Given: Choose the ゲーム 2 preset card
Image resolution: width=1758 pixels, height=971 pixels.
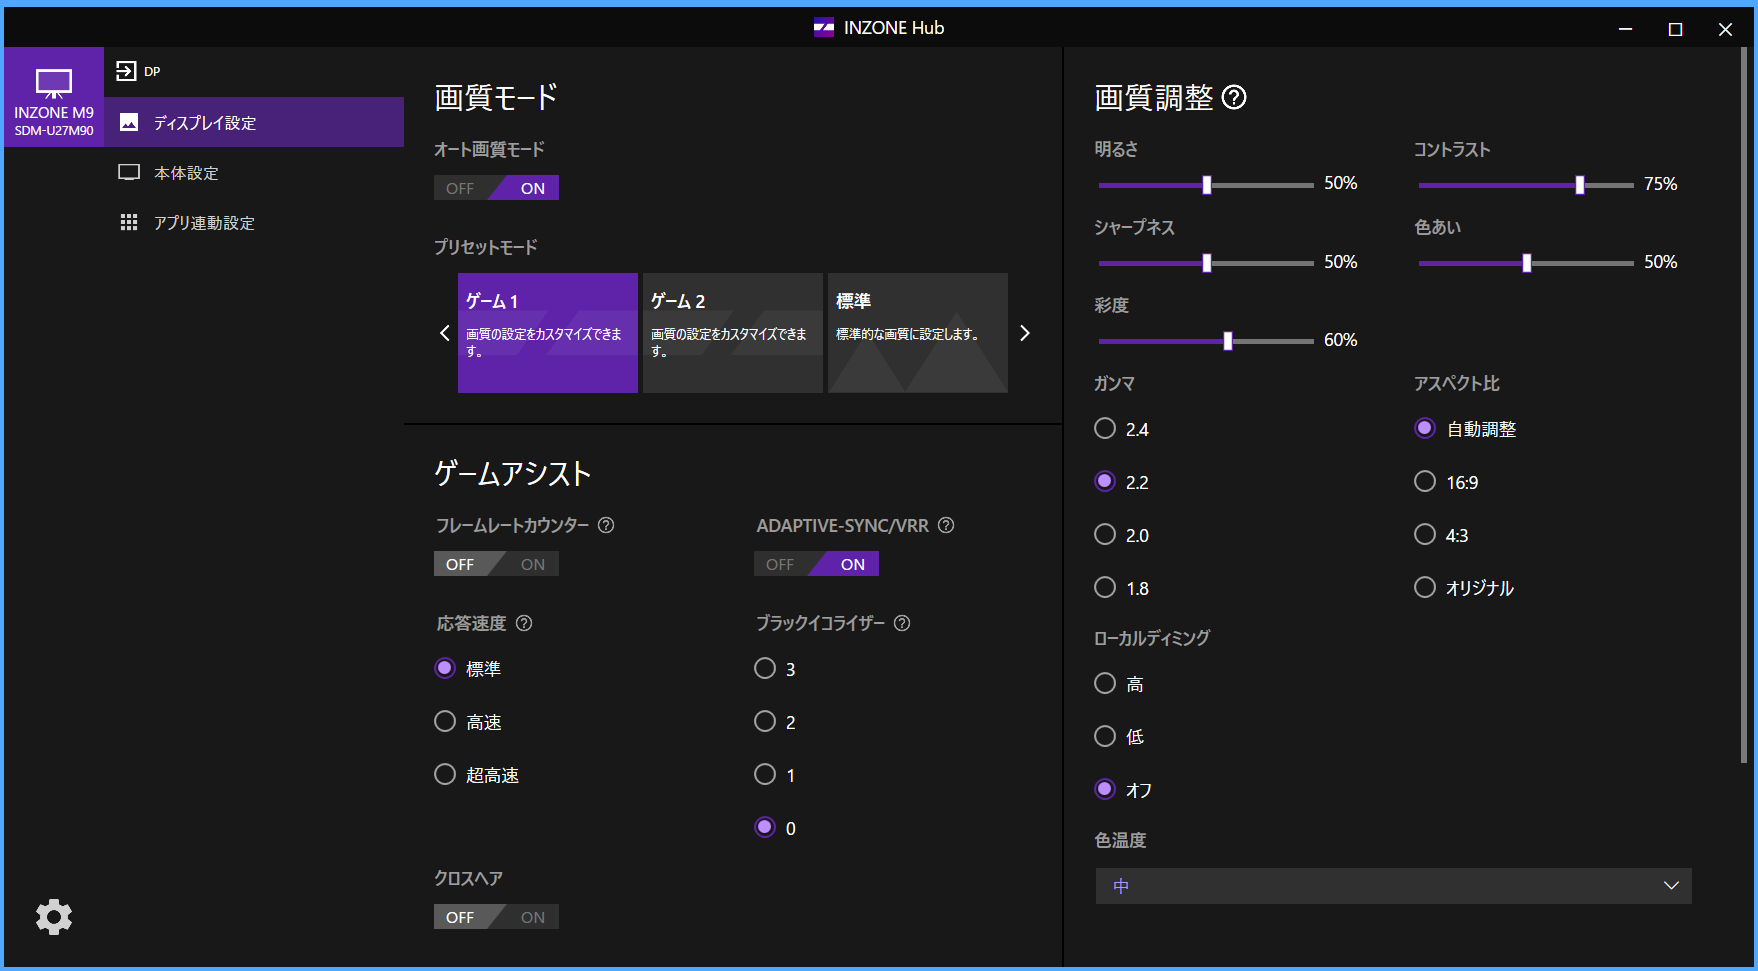Looking at the screenshot, I should (x=733, y=333).
